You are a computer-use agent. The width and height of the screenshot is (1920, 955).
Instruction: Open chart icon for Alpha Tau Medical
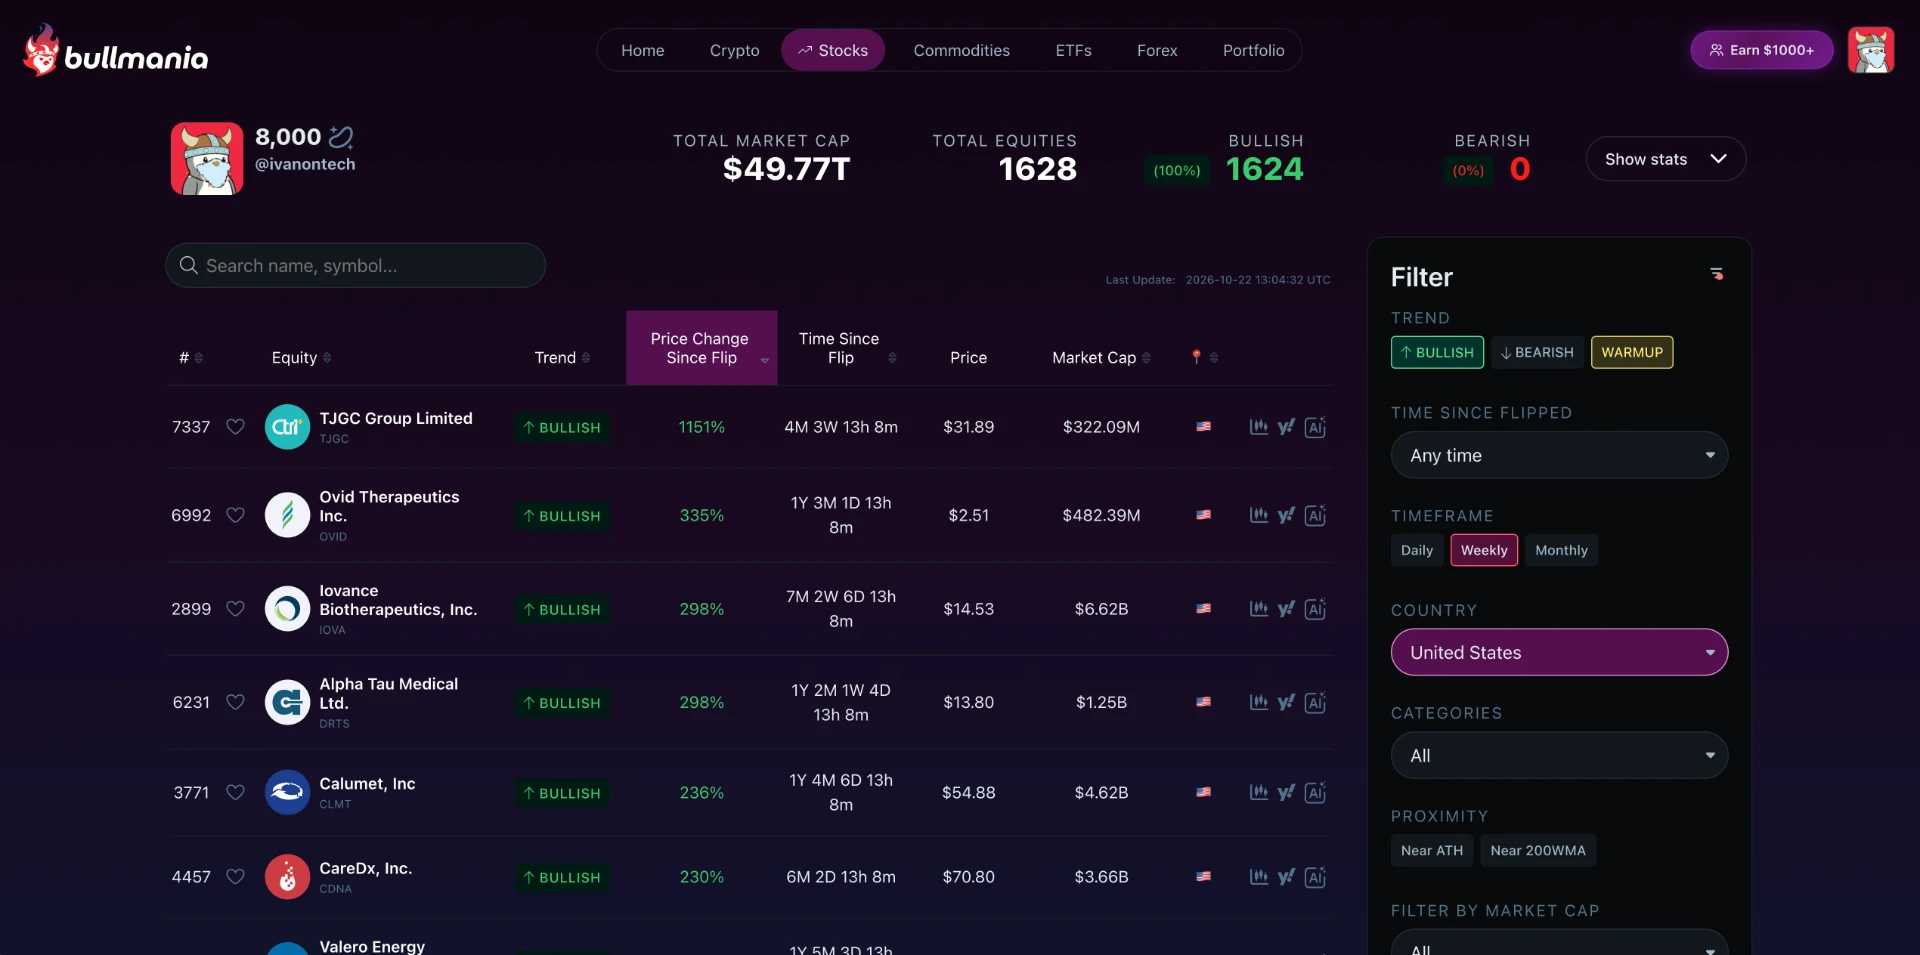[x=1259, y=702]
